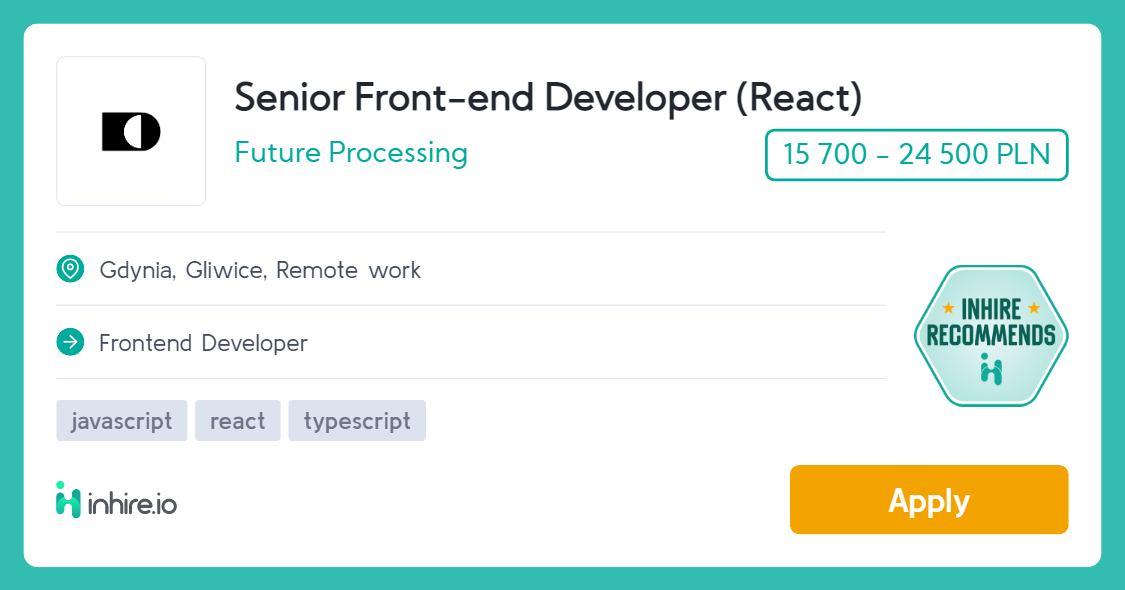Click the inhire.io wordmark text
The width and height of the screenshot is (1125, 590).
(132, 505)
